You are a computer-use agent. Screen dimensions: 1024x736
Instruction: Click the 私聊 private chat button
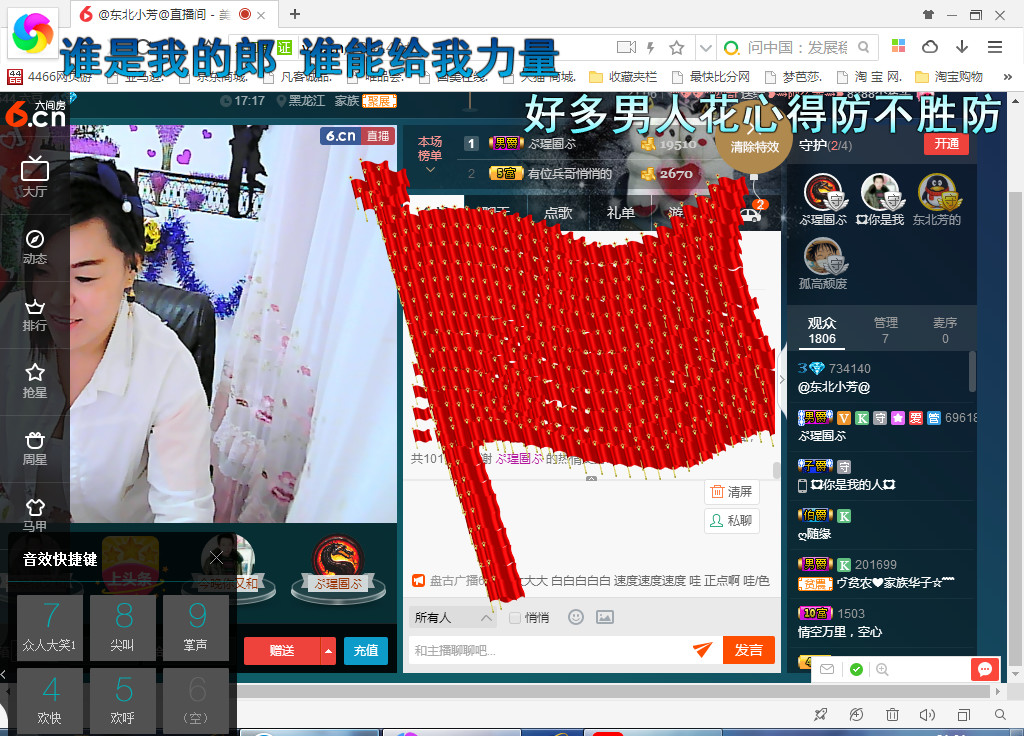tap(731, 520)
